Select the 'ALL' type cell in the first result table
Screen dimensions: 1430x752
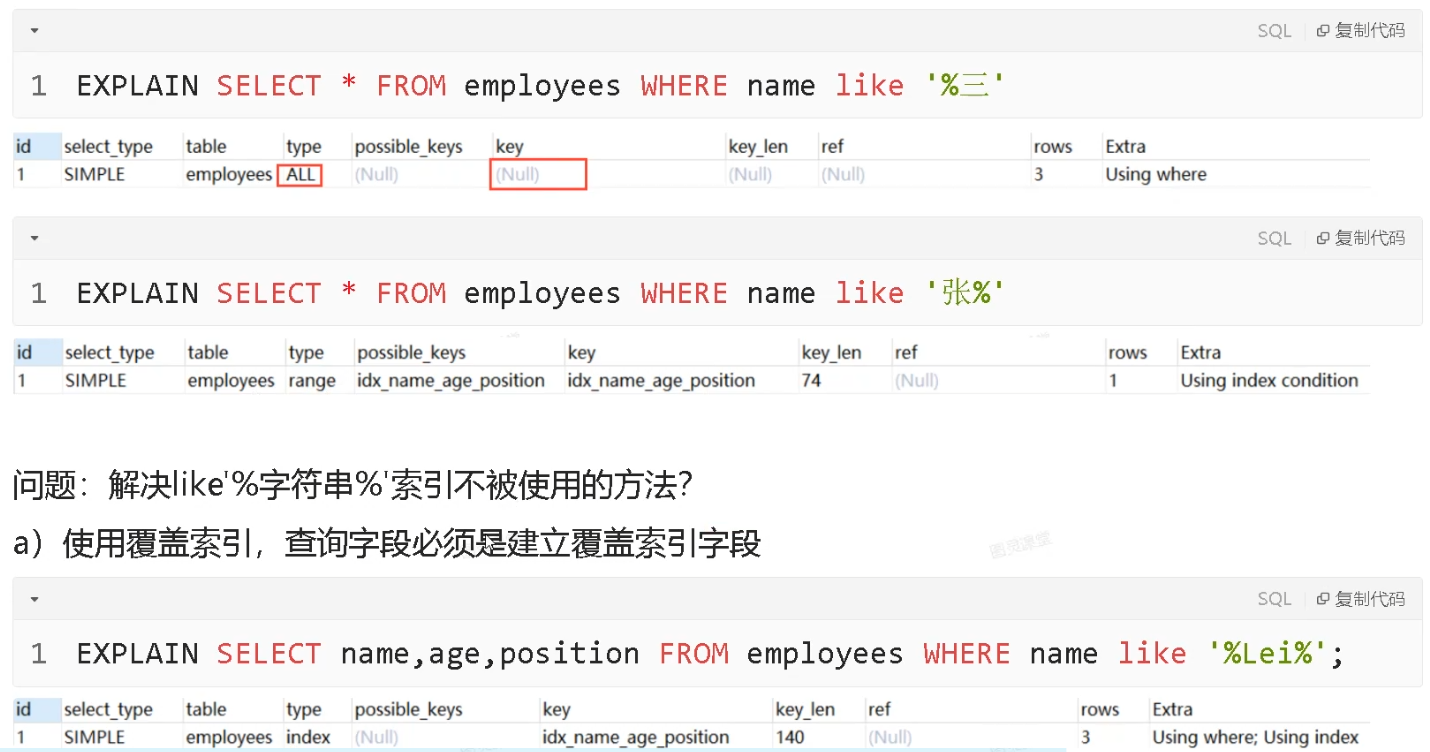pos(300,175)
